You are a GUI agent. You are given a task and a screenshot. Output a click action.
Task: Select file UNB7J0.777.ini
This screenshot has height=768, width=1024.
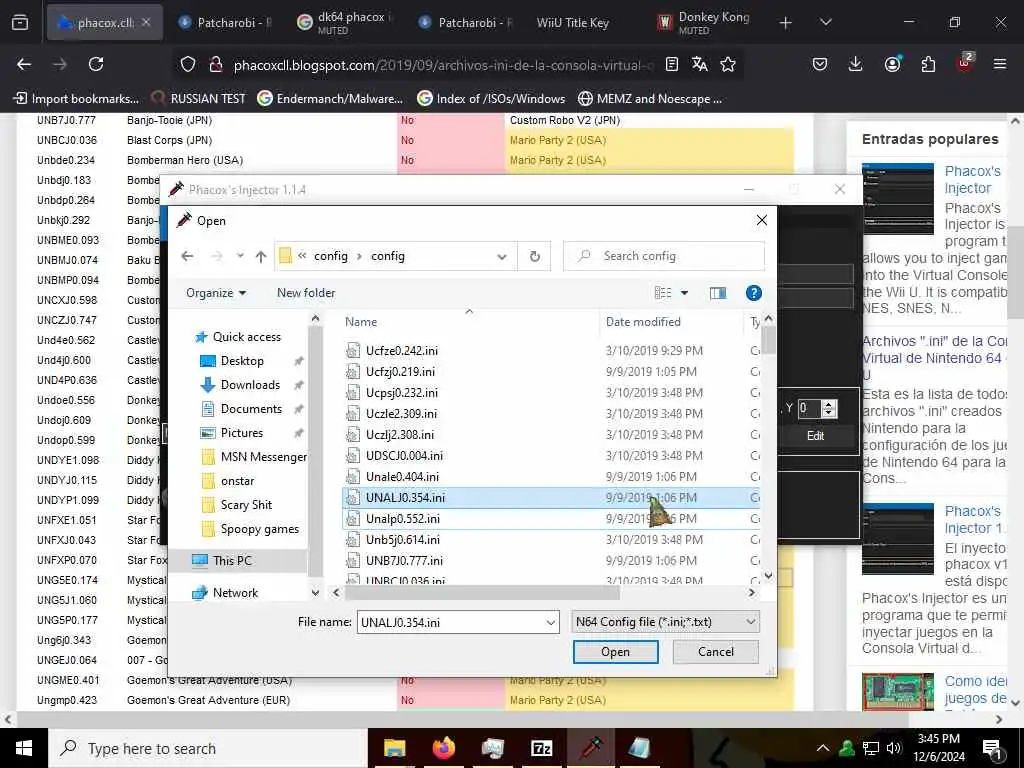(x=404, y=560)
